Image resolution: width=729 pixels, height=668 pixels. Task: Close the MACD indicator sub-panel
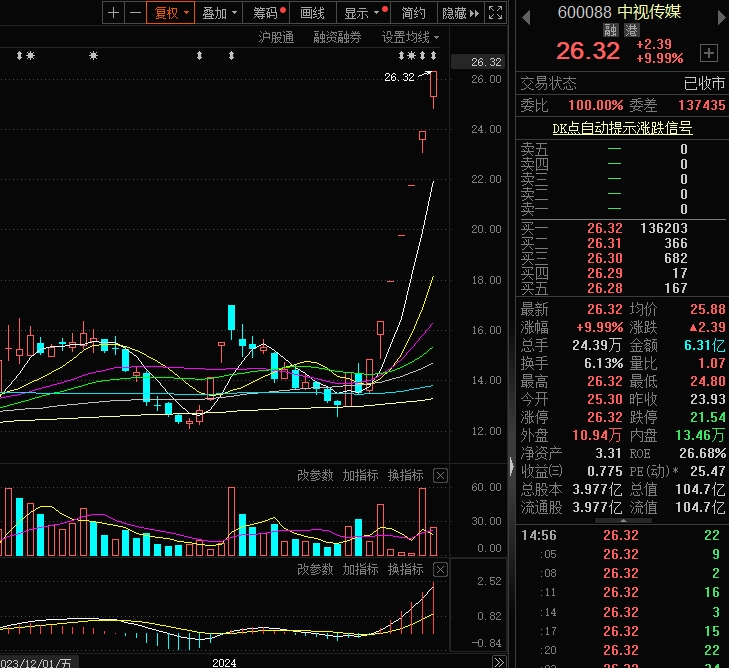pyautogui.click(x=440, y=569)
